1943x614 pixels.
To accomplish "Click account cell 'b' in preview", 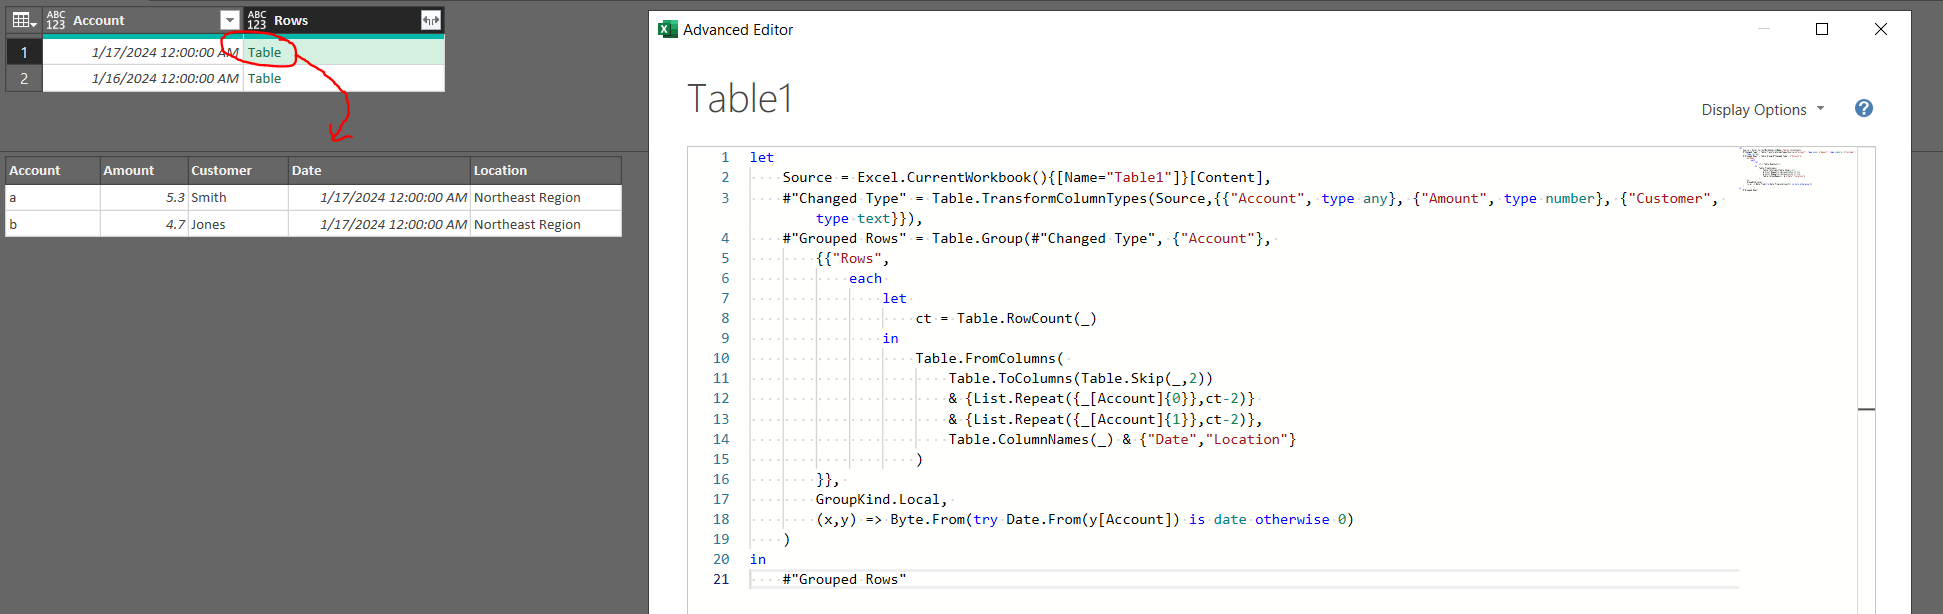I will (53, 224).
